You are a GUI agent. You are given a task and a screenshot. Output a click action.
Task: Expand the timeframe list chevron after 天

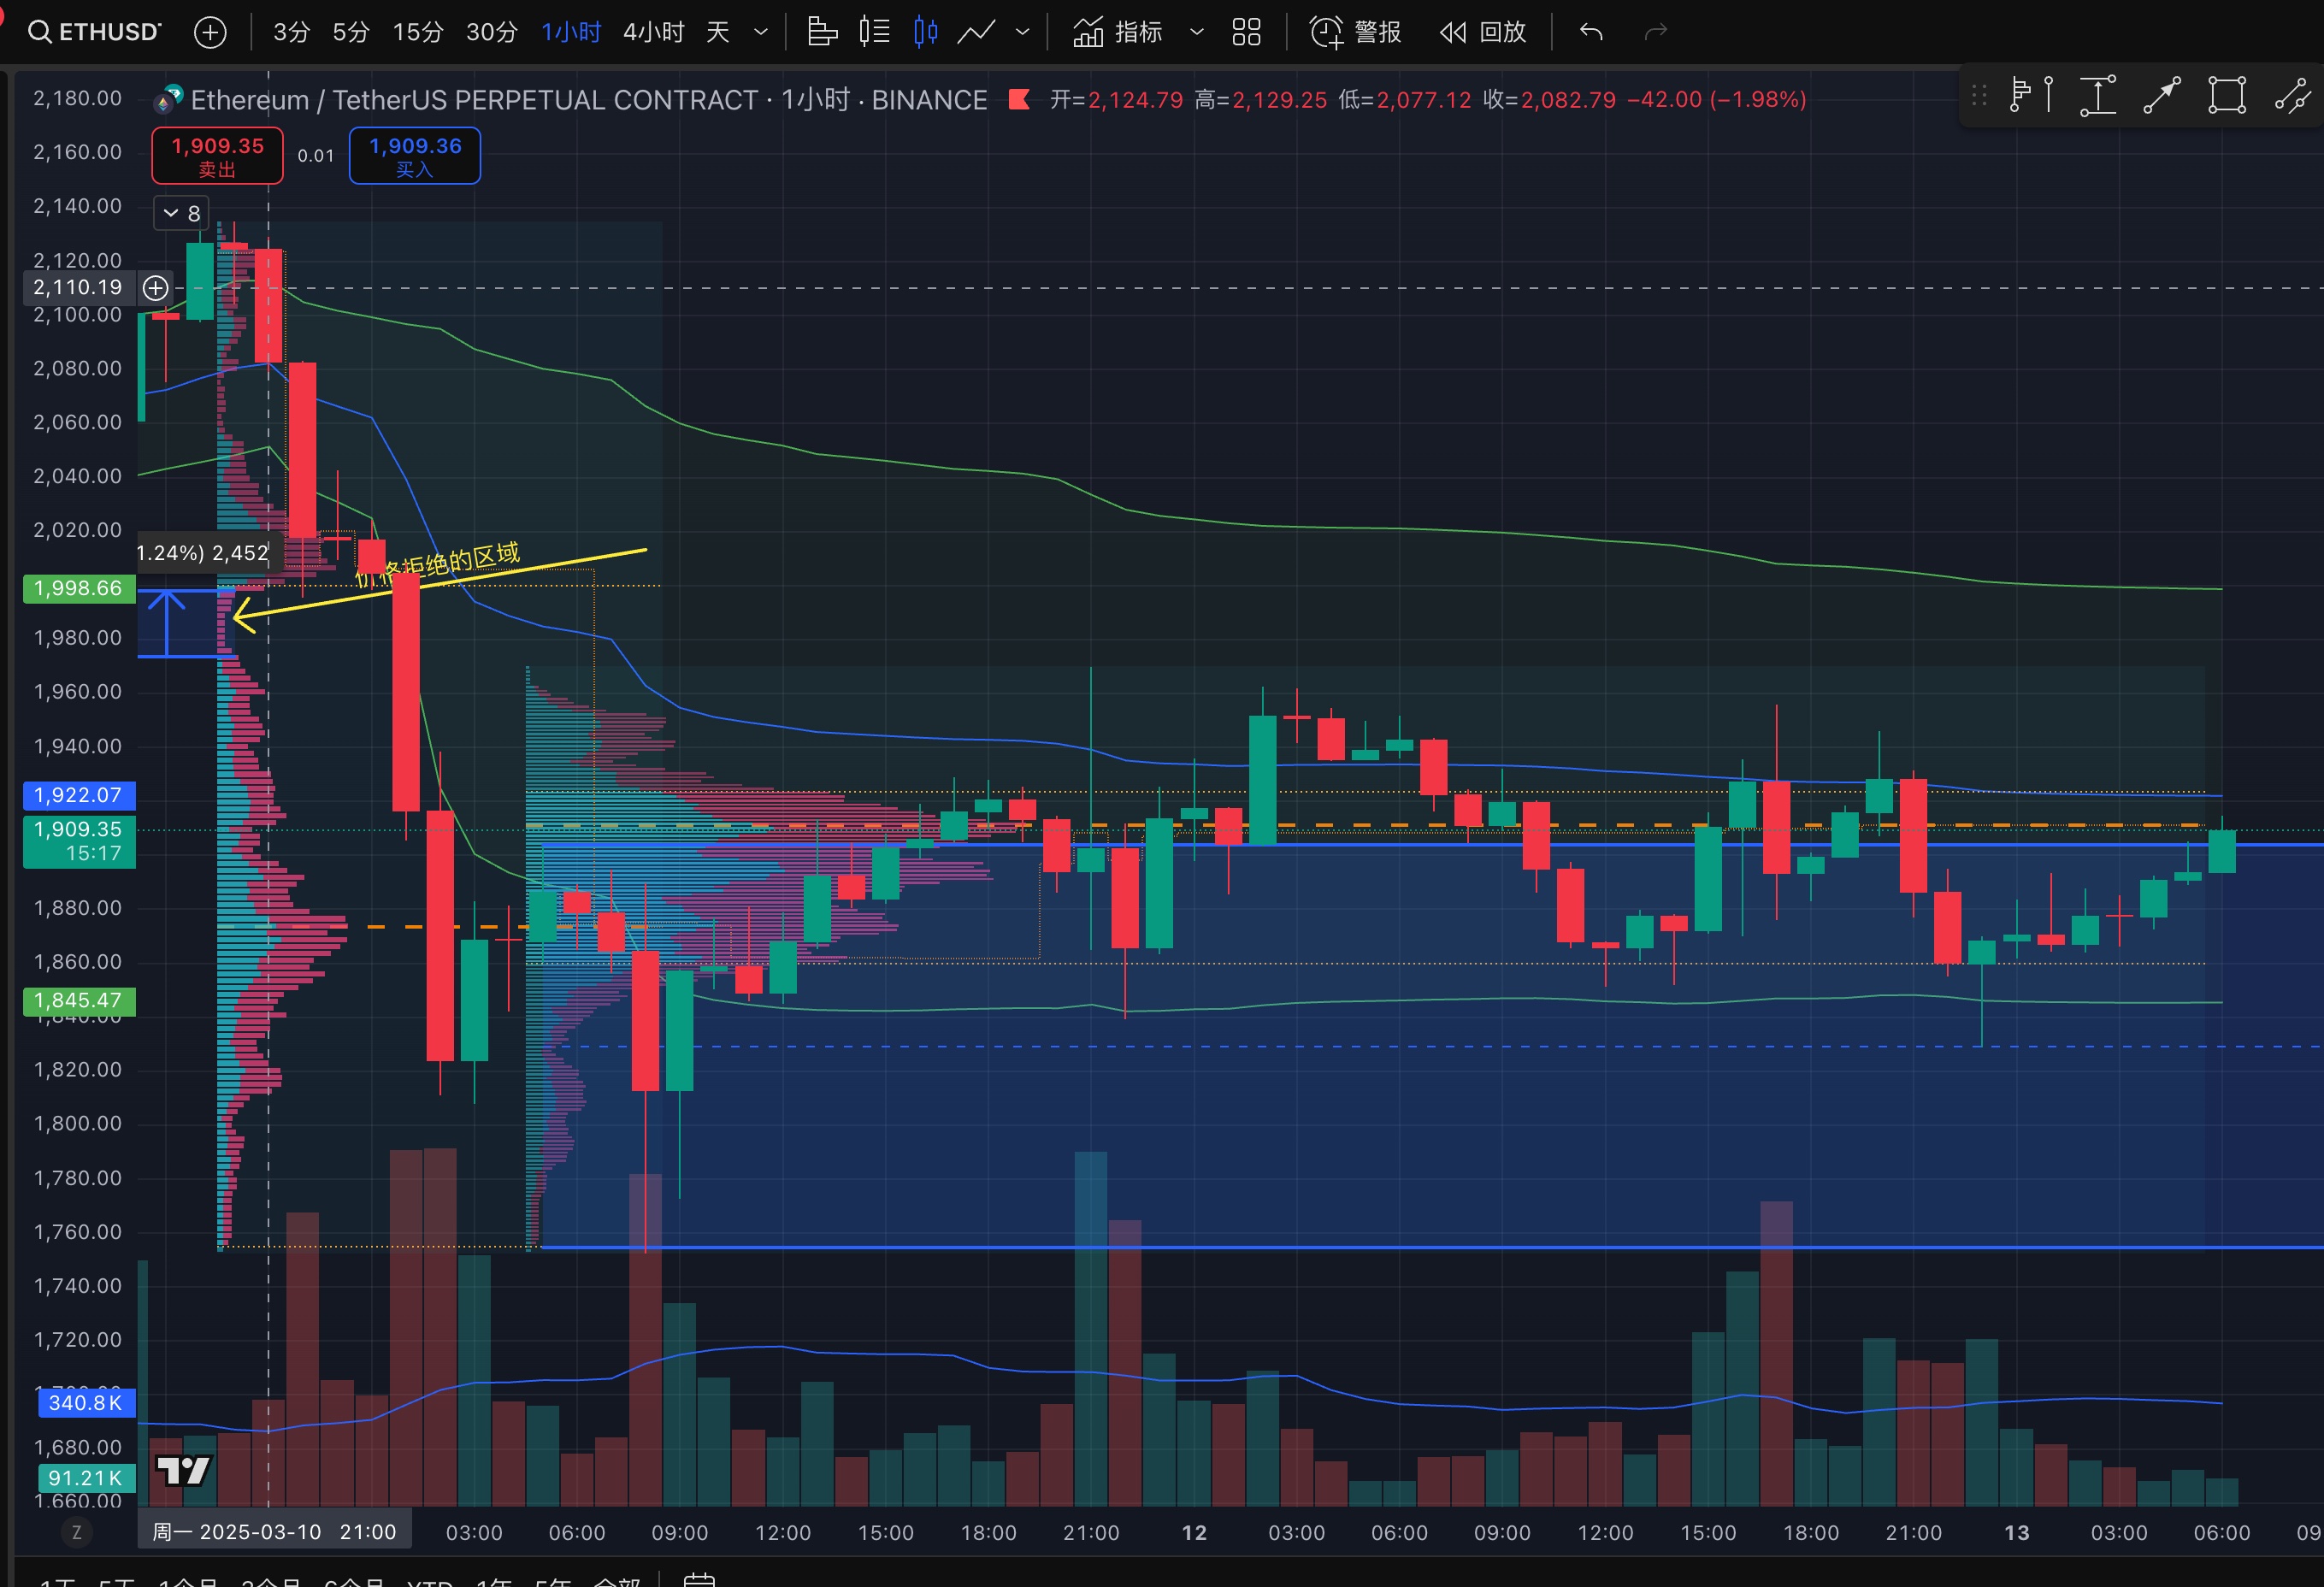point(761,32)
